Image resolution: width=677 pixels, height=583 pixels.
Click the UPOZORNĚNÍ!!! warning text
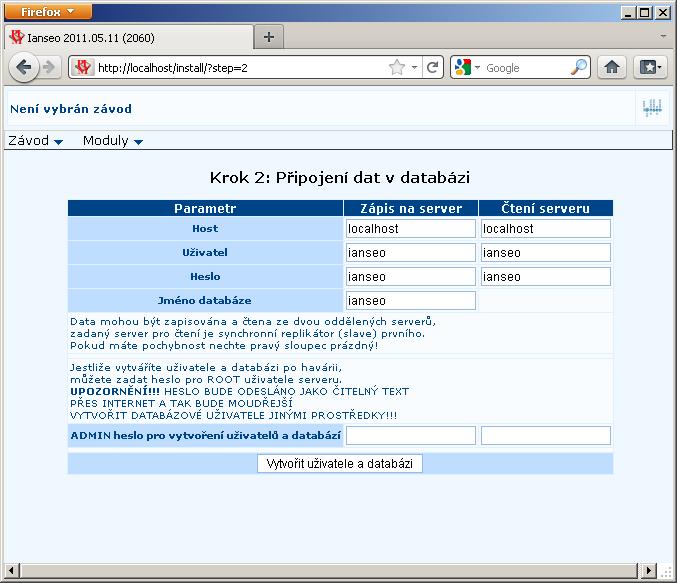(115, 392)
